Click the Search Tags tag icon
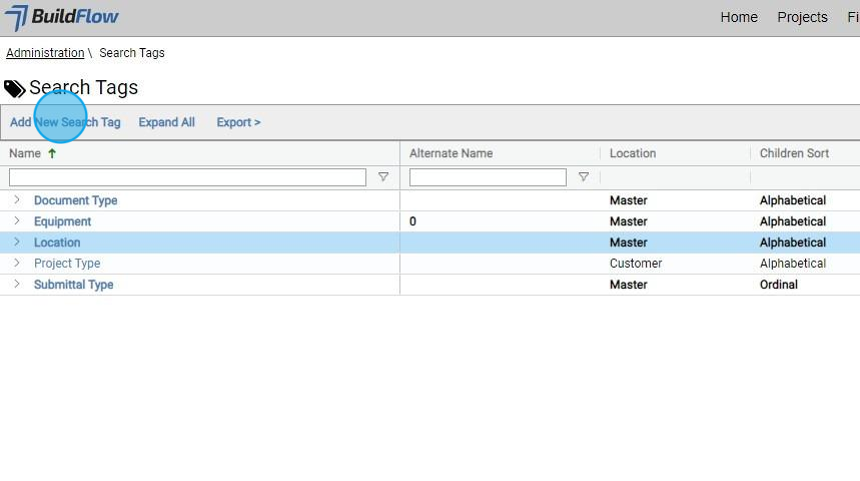 click(x=15, y=89)
